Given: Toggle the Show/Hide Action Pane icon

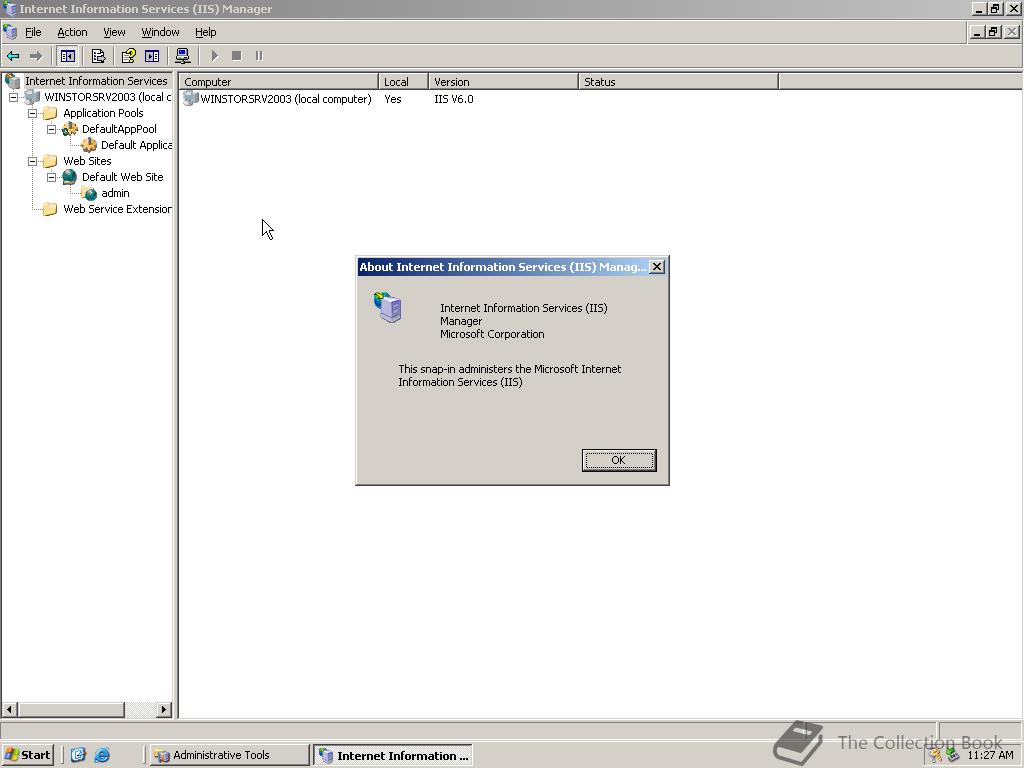Looking at the screenshot, I should 152,56.
